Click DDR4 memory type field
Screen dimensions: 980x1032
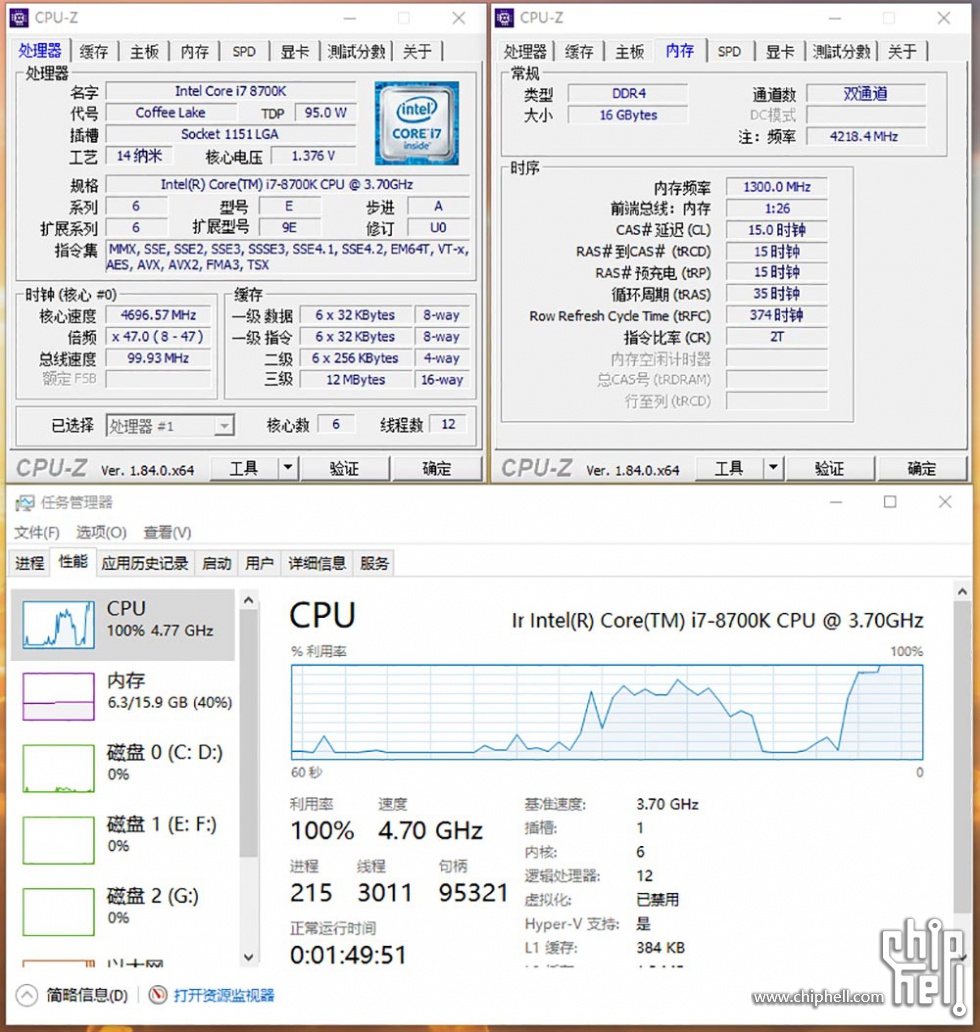point(629,93)
